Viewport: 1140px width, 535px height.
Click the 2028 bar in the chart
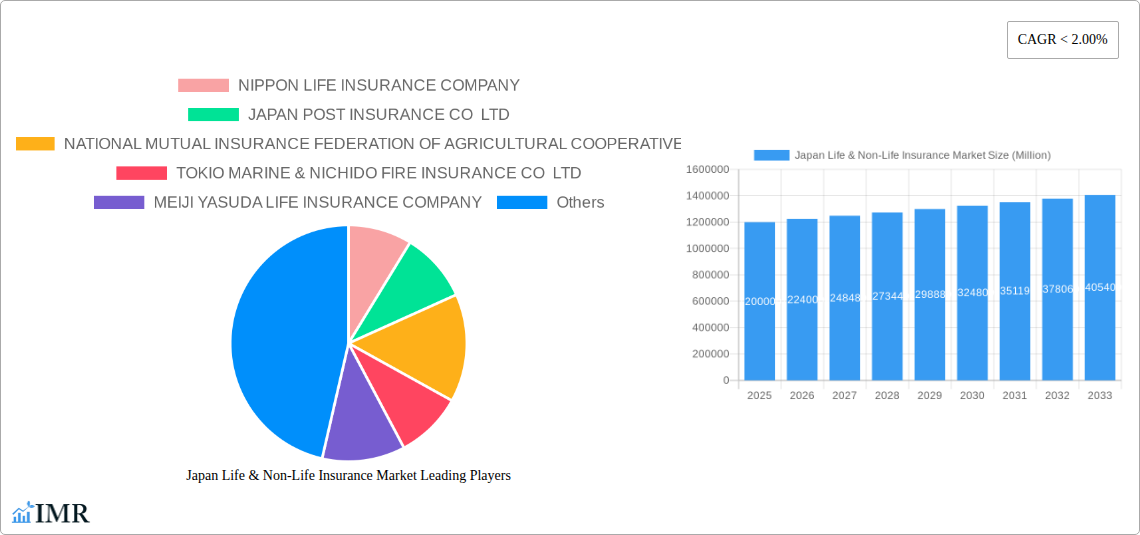pyautogui.click(x=887, y=297)
